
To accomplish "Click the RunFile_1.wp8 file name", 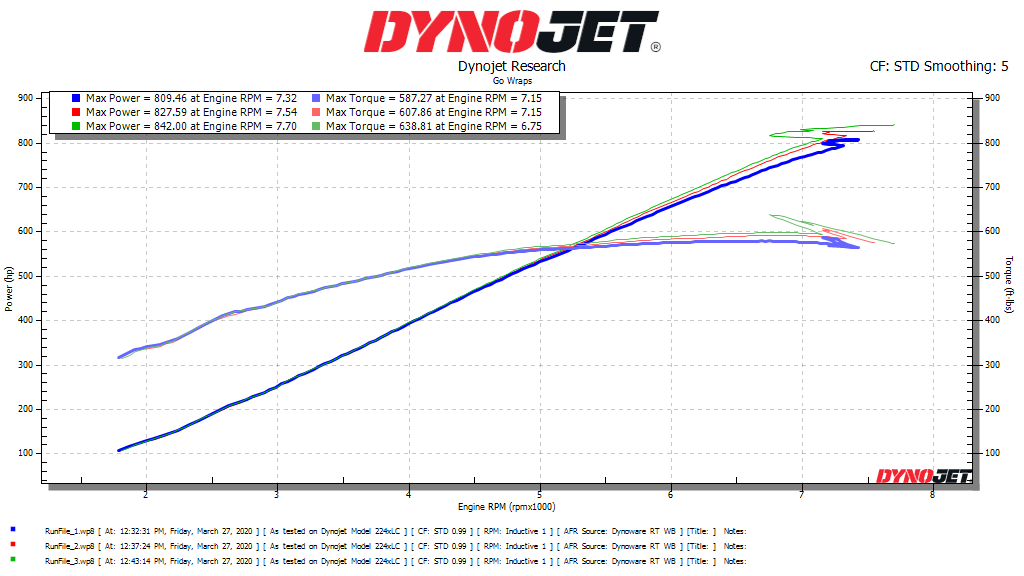I will pyautogui.click(x=69, y=532).
